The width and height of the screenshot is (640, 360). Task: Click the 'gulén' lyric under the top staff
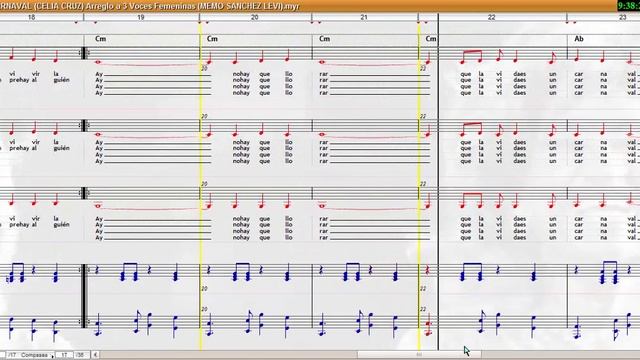(x=62, y=80)
